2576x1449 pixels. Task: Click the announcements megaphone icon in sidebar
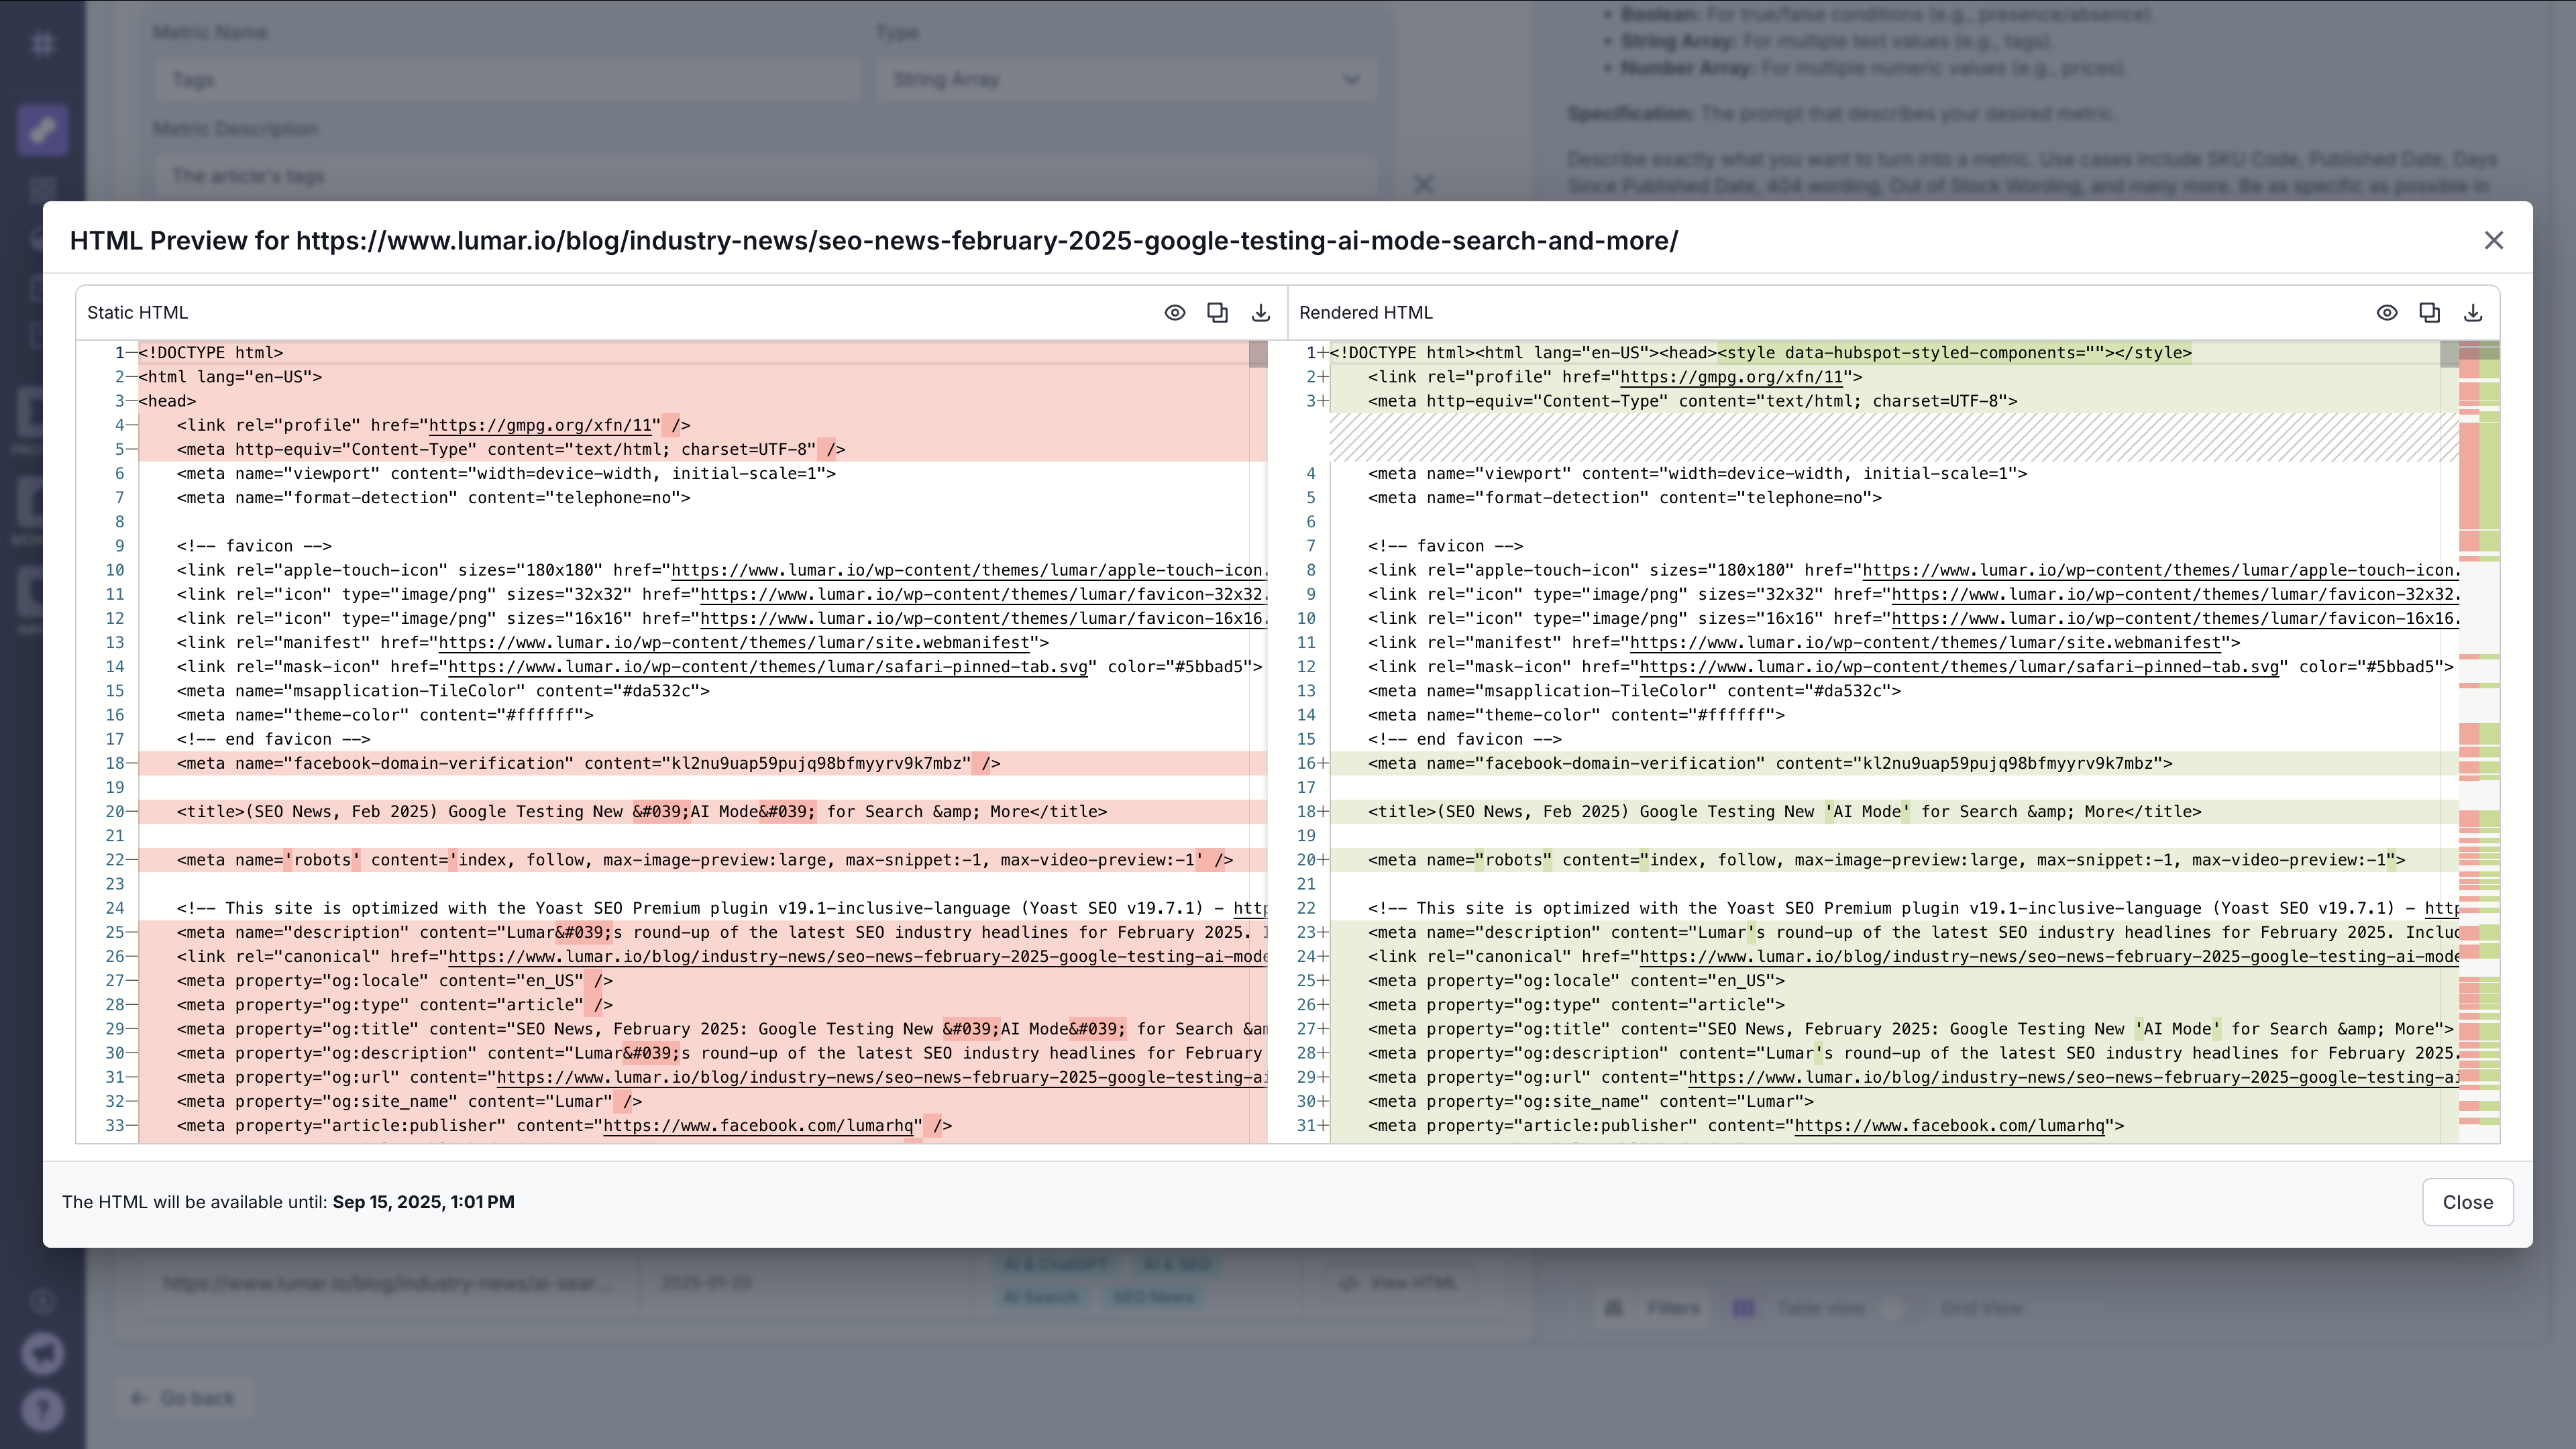click(43, 1354)
